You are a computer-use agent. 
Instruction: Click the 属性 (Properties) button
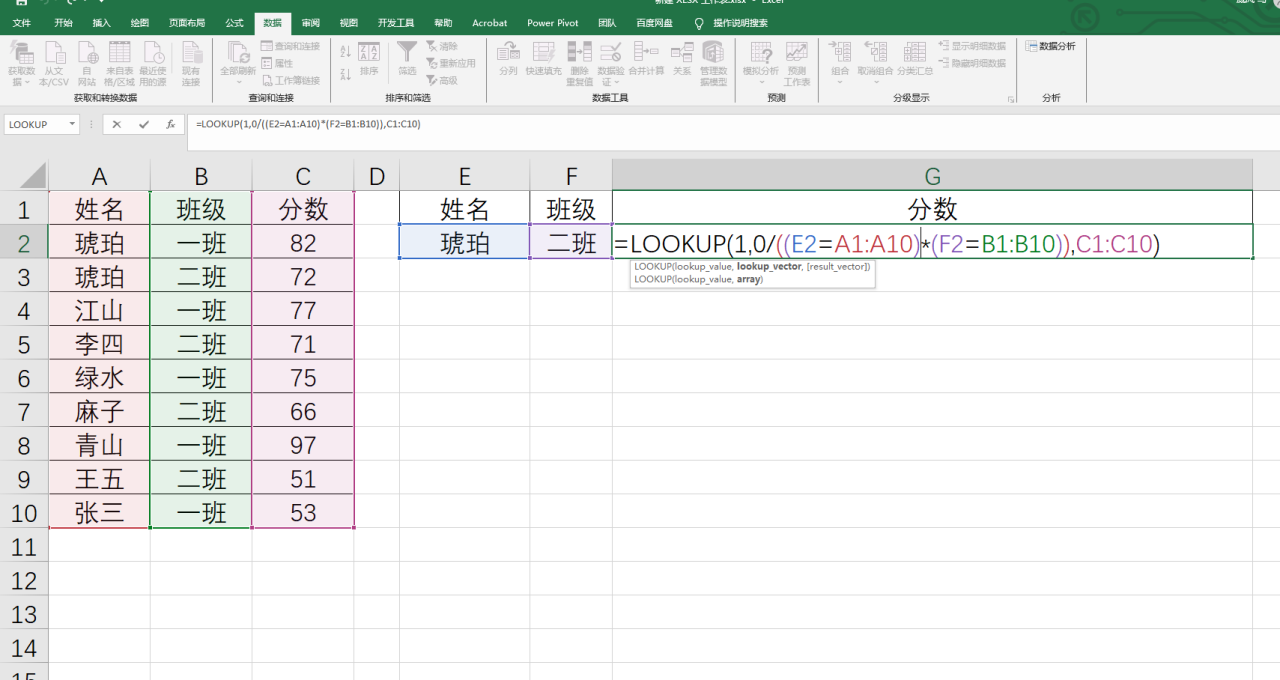[277, 63]
